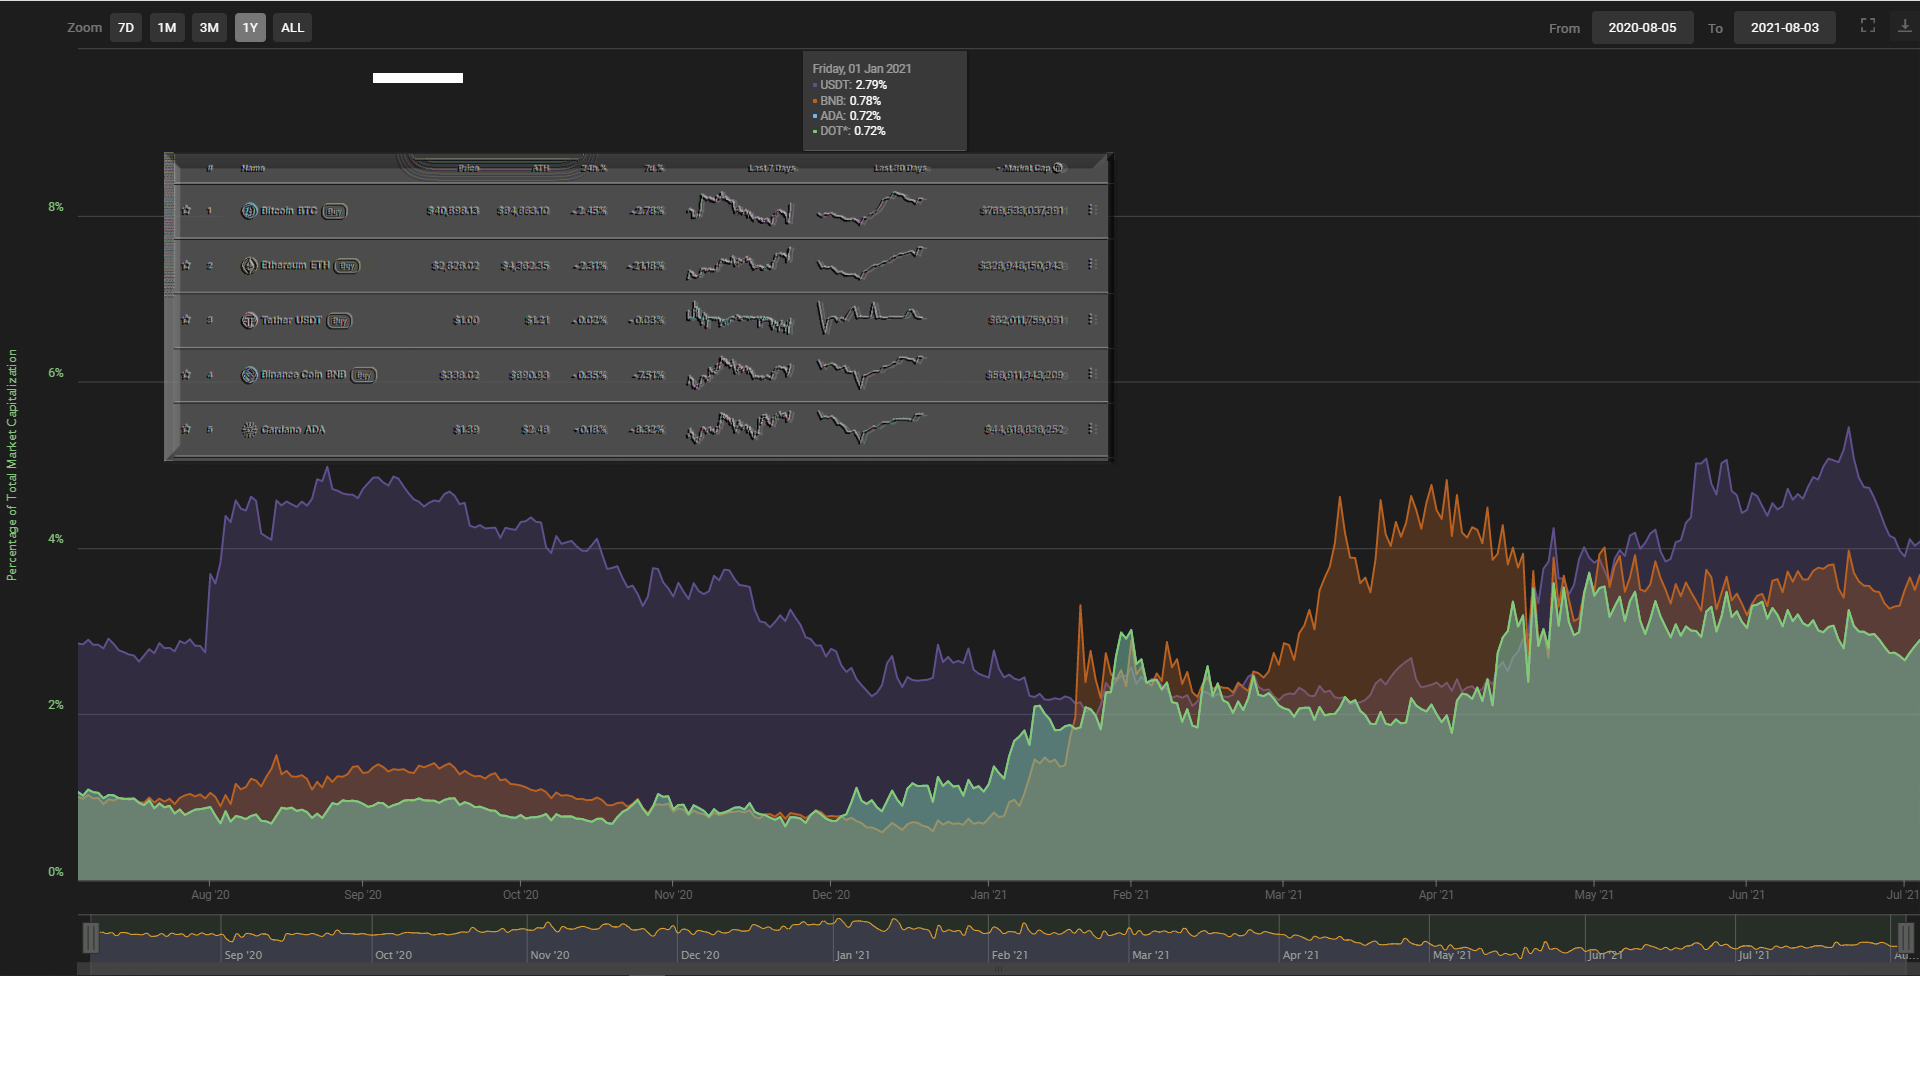This screenshot has width=1920, height=1080.
Task: Add Cardano ADA to watchlist star
Action: 186,430
